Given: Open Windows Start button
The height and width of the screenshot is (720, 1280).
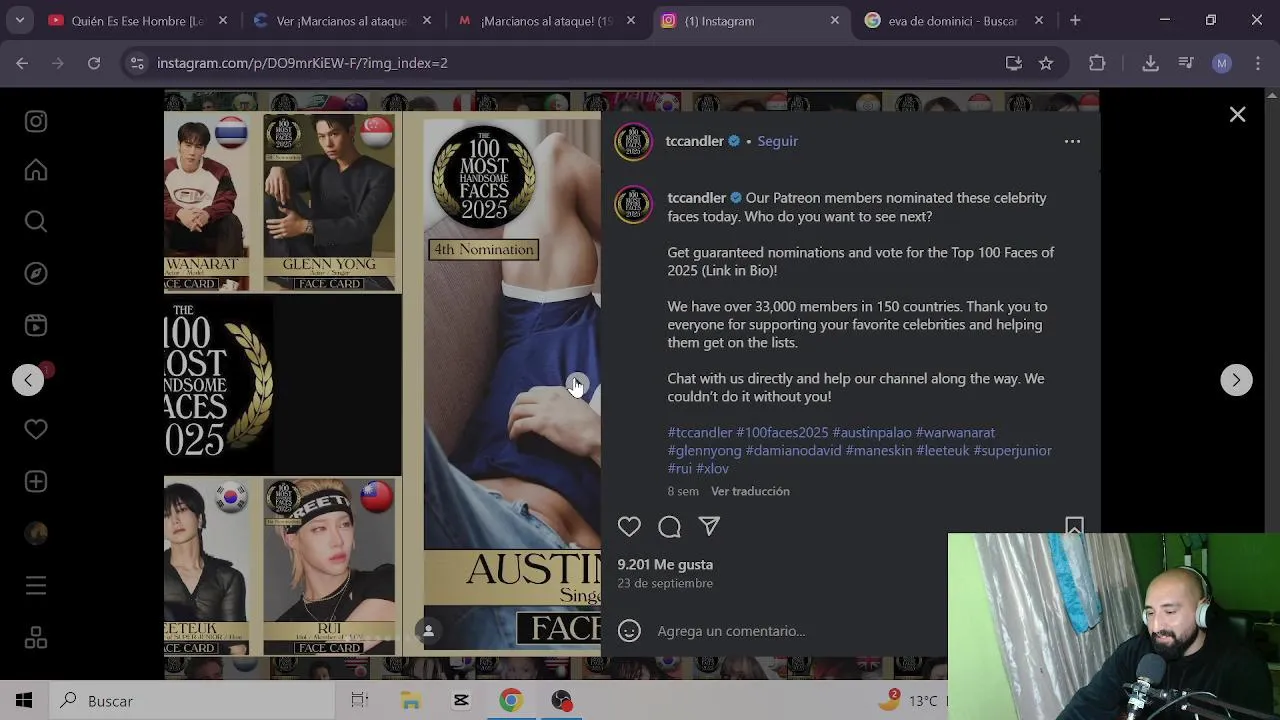Looking at the screenshot, I should tap(24, 701).
